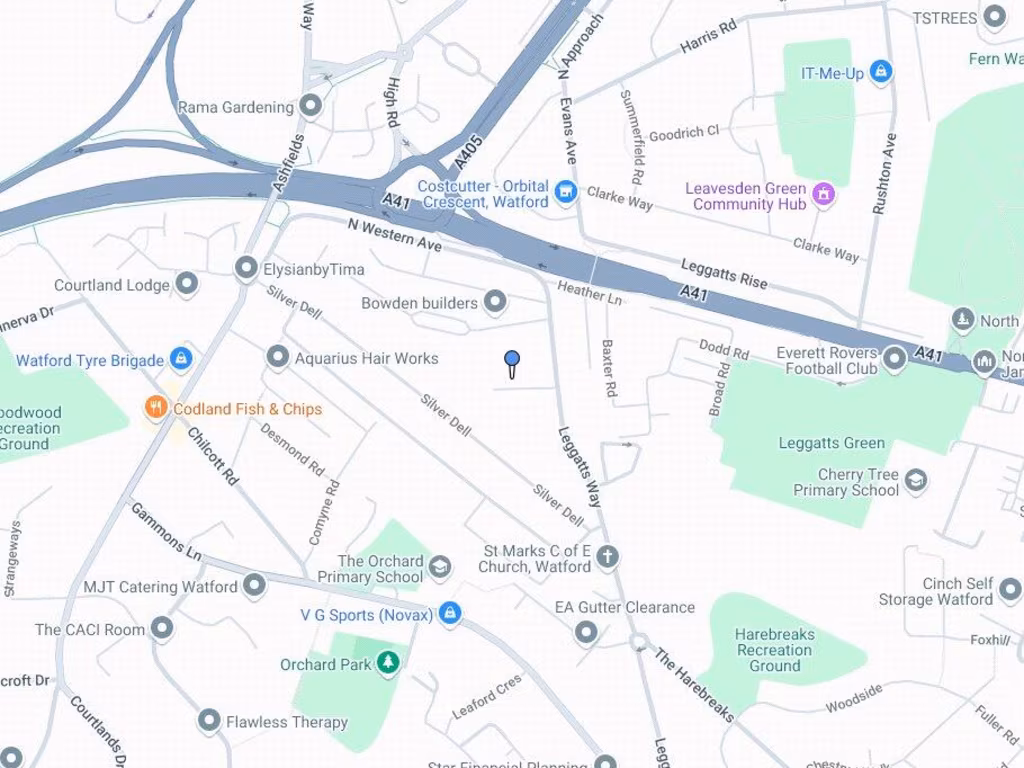
Task: Select the Harebreaks Recreation Ground label
Action: (x=775, y=650)
